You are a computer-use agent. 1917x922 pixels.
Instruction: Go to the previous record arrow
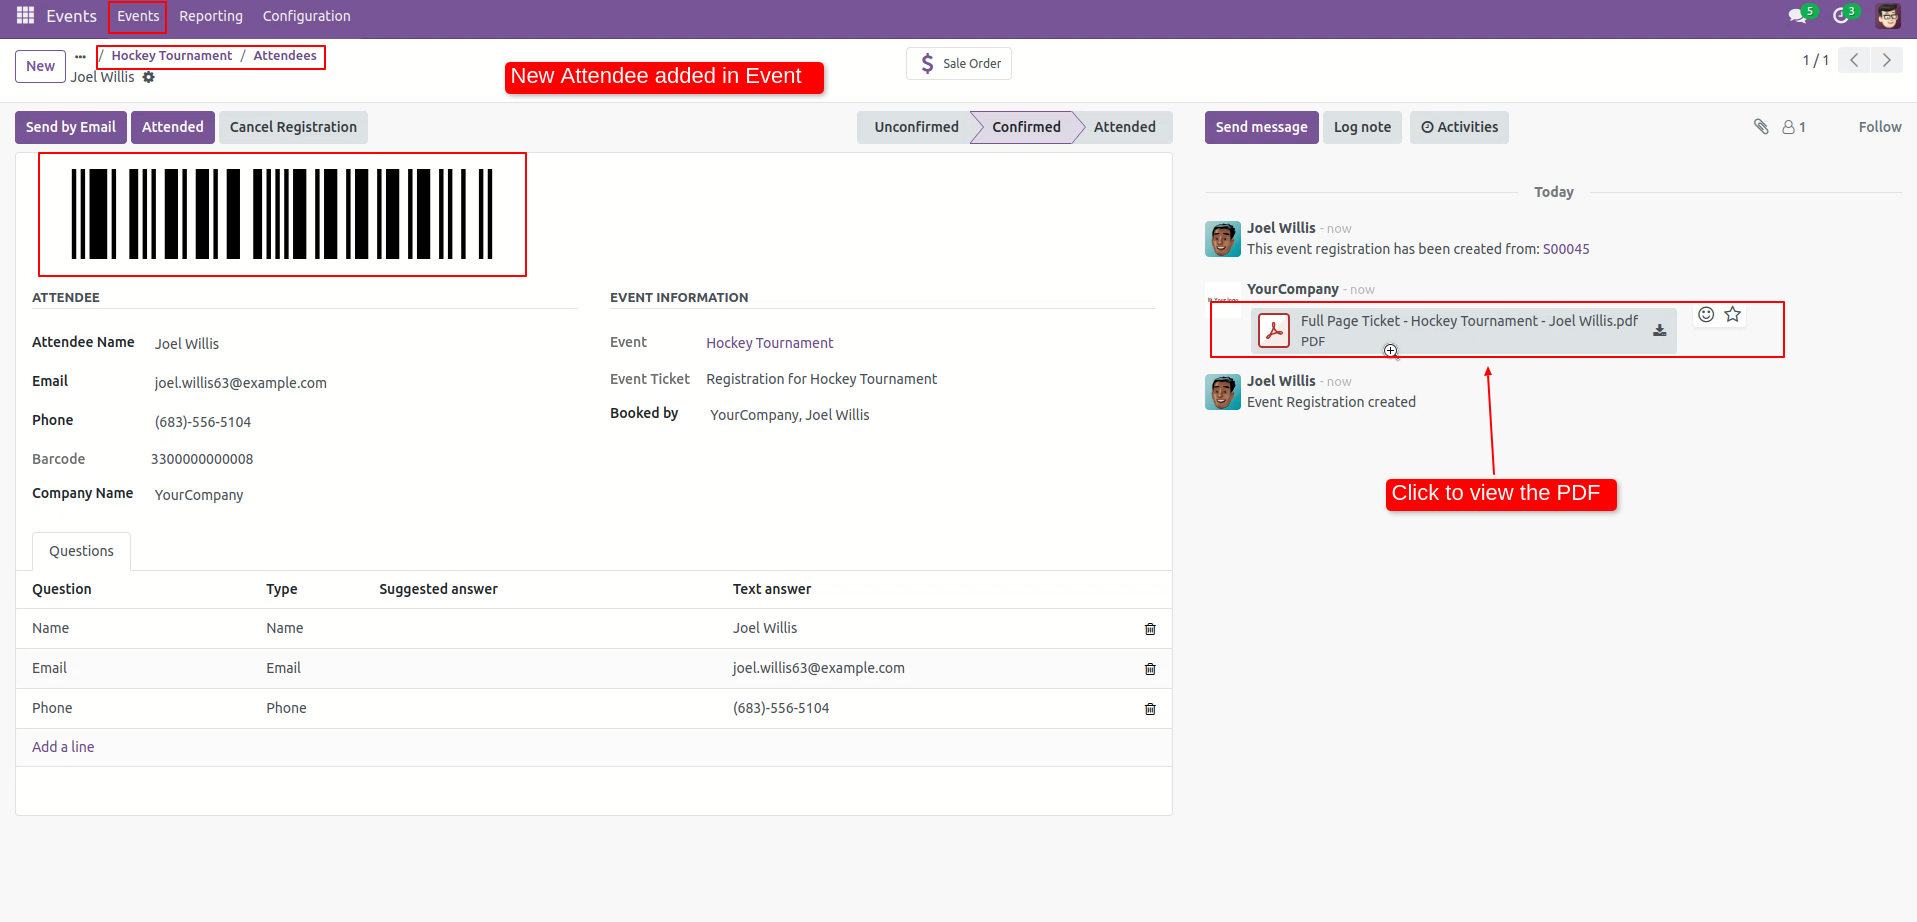click(1854, 60)
